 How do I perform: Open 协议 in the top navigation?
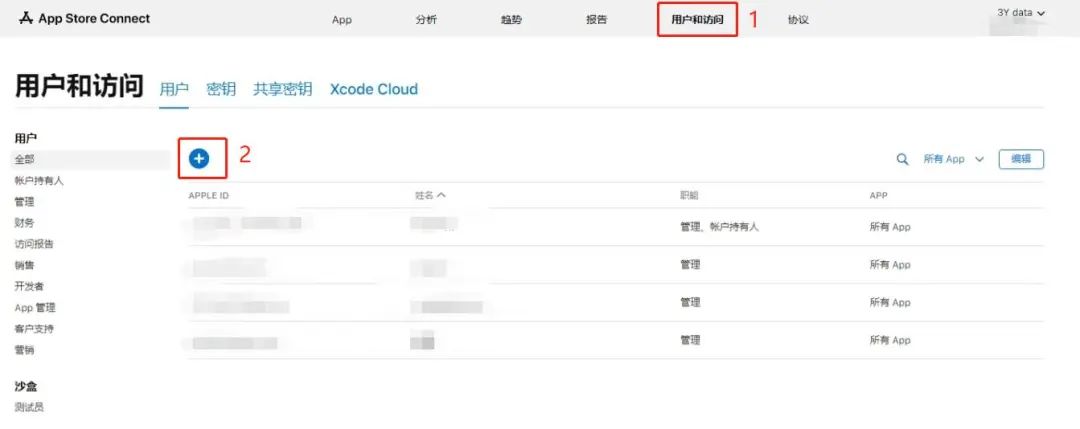798,20
